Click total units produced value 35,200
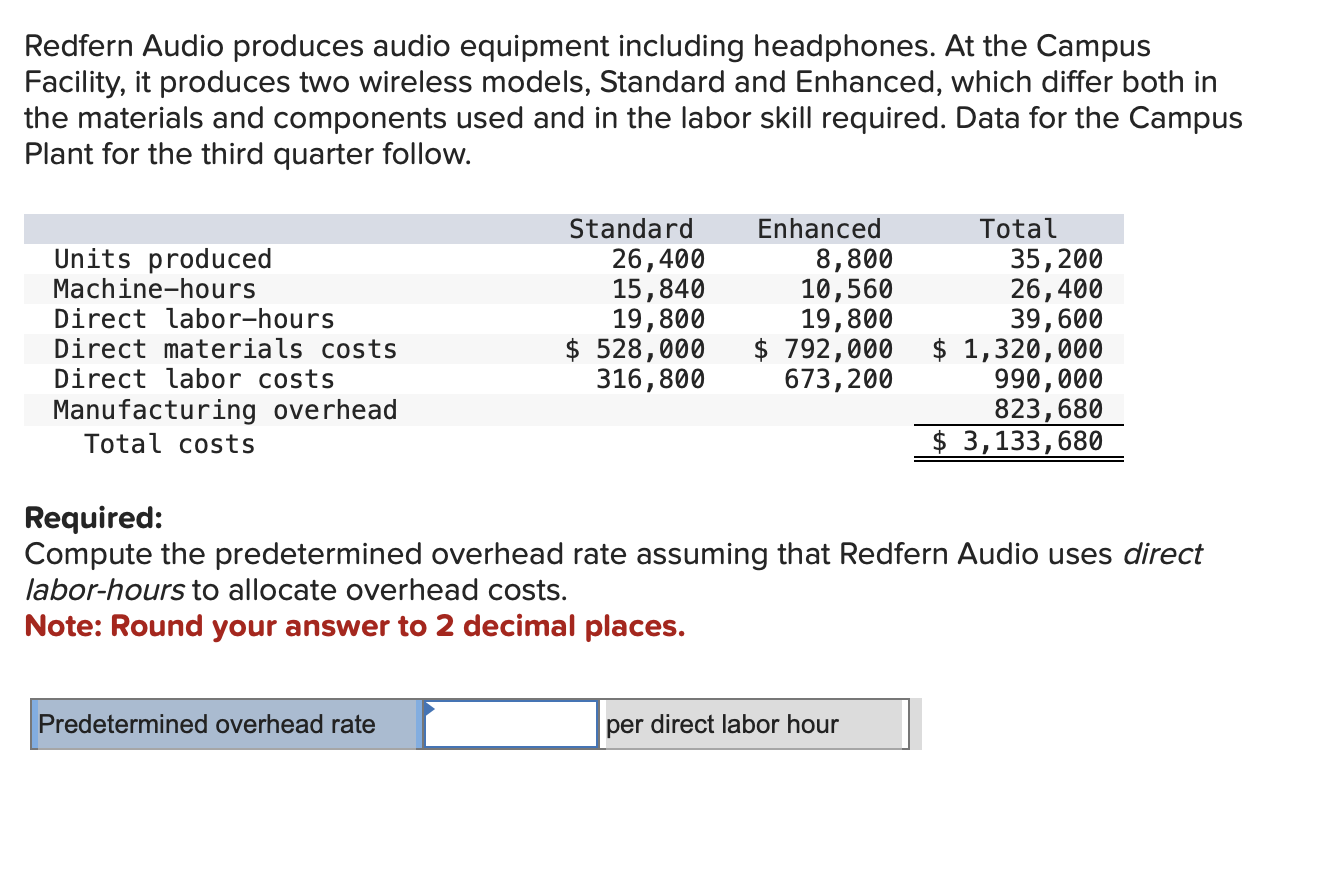 click(1056, 259)
